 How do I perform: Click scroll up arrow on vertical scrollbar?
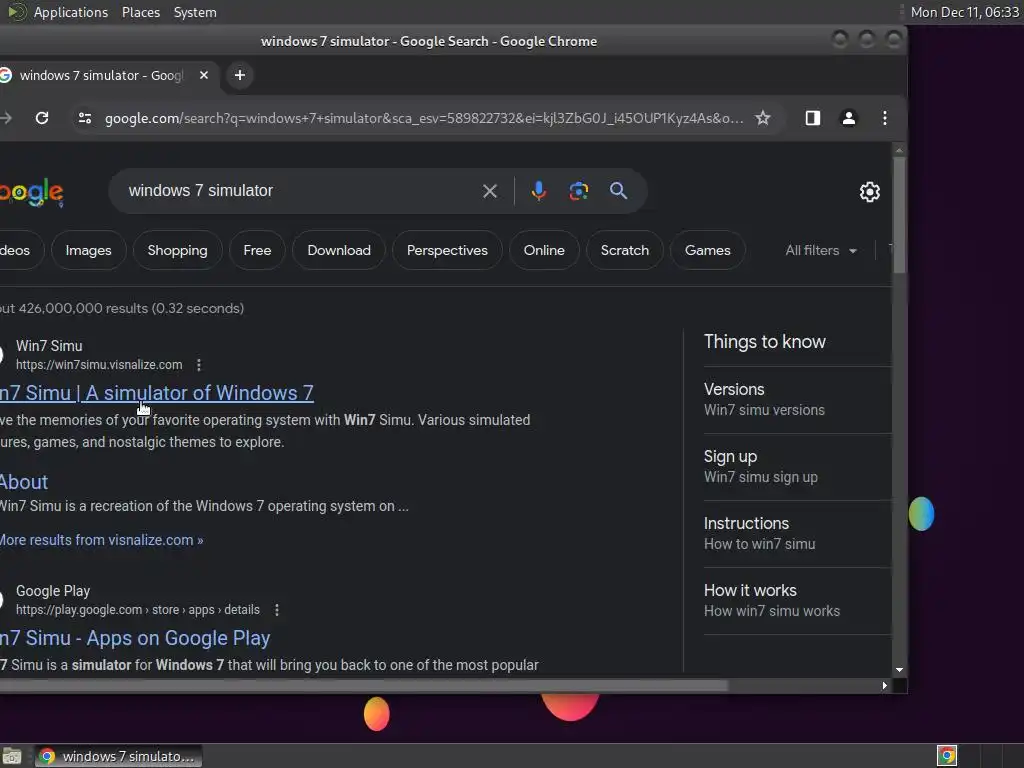tap(899, 150)
